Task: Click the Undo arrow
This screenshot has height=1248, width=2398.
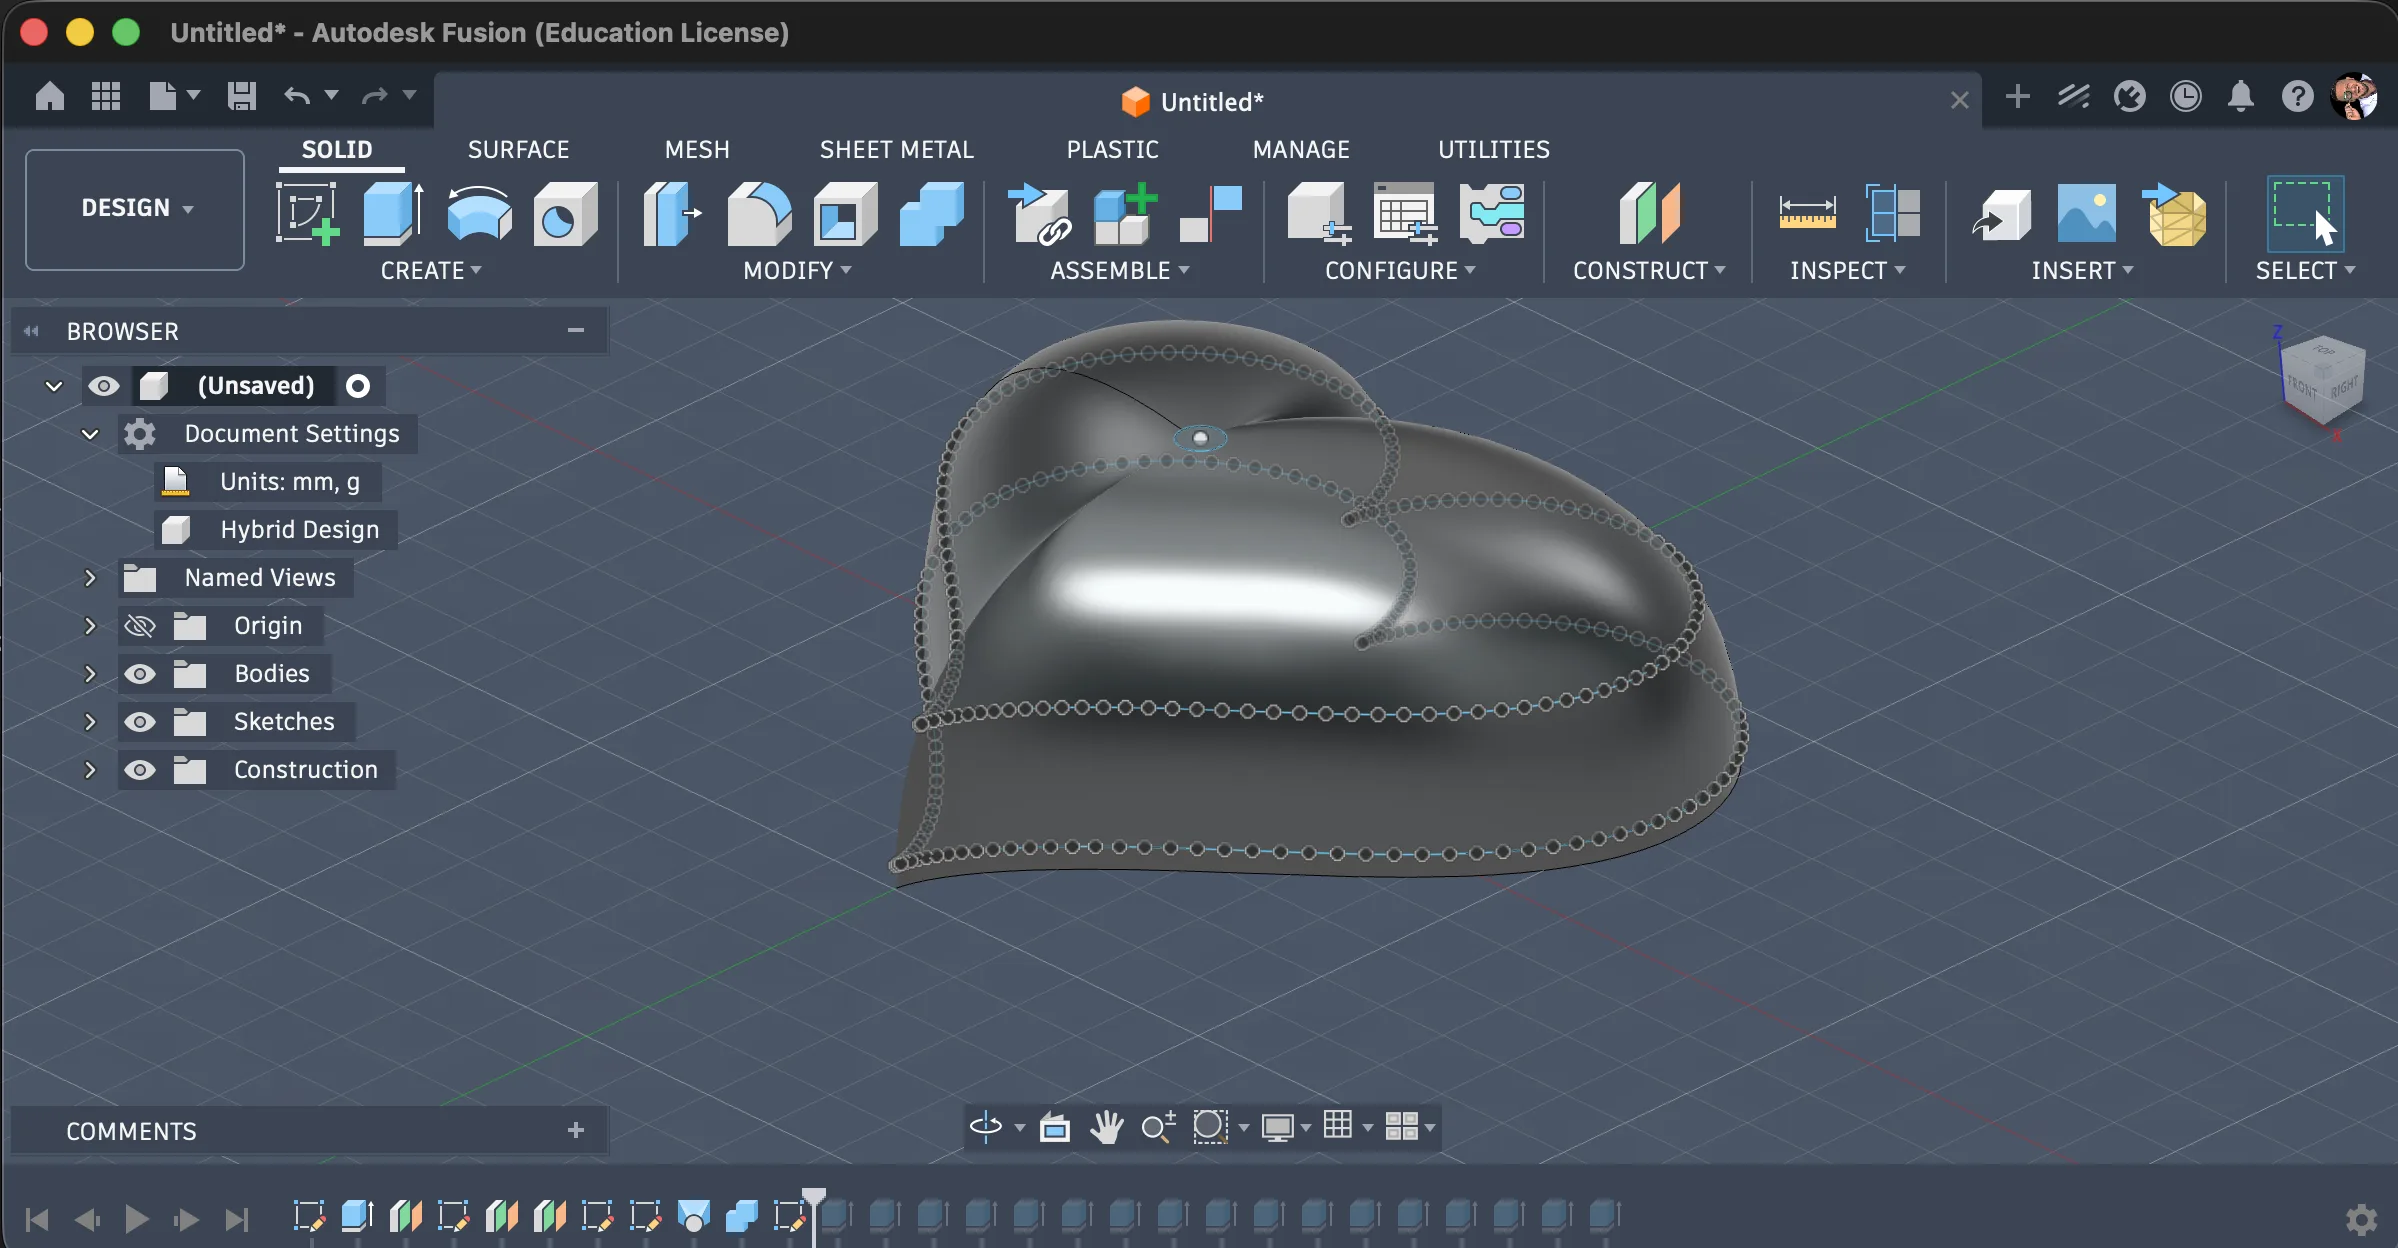Action: point(297,96)
